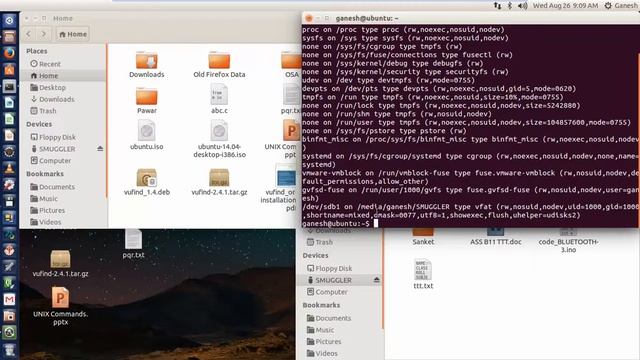
Task: Select the Downloads folder in Home window
Action: click(x=147, y=64)
